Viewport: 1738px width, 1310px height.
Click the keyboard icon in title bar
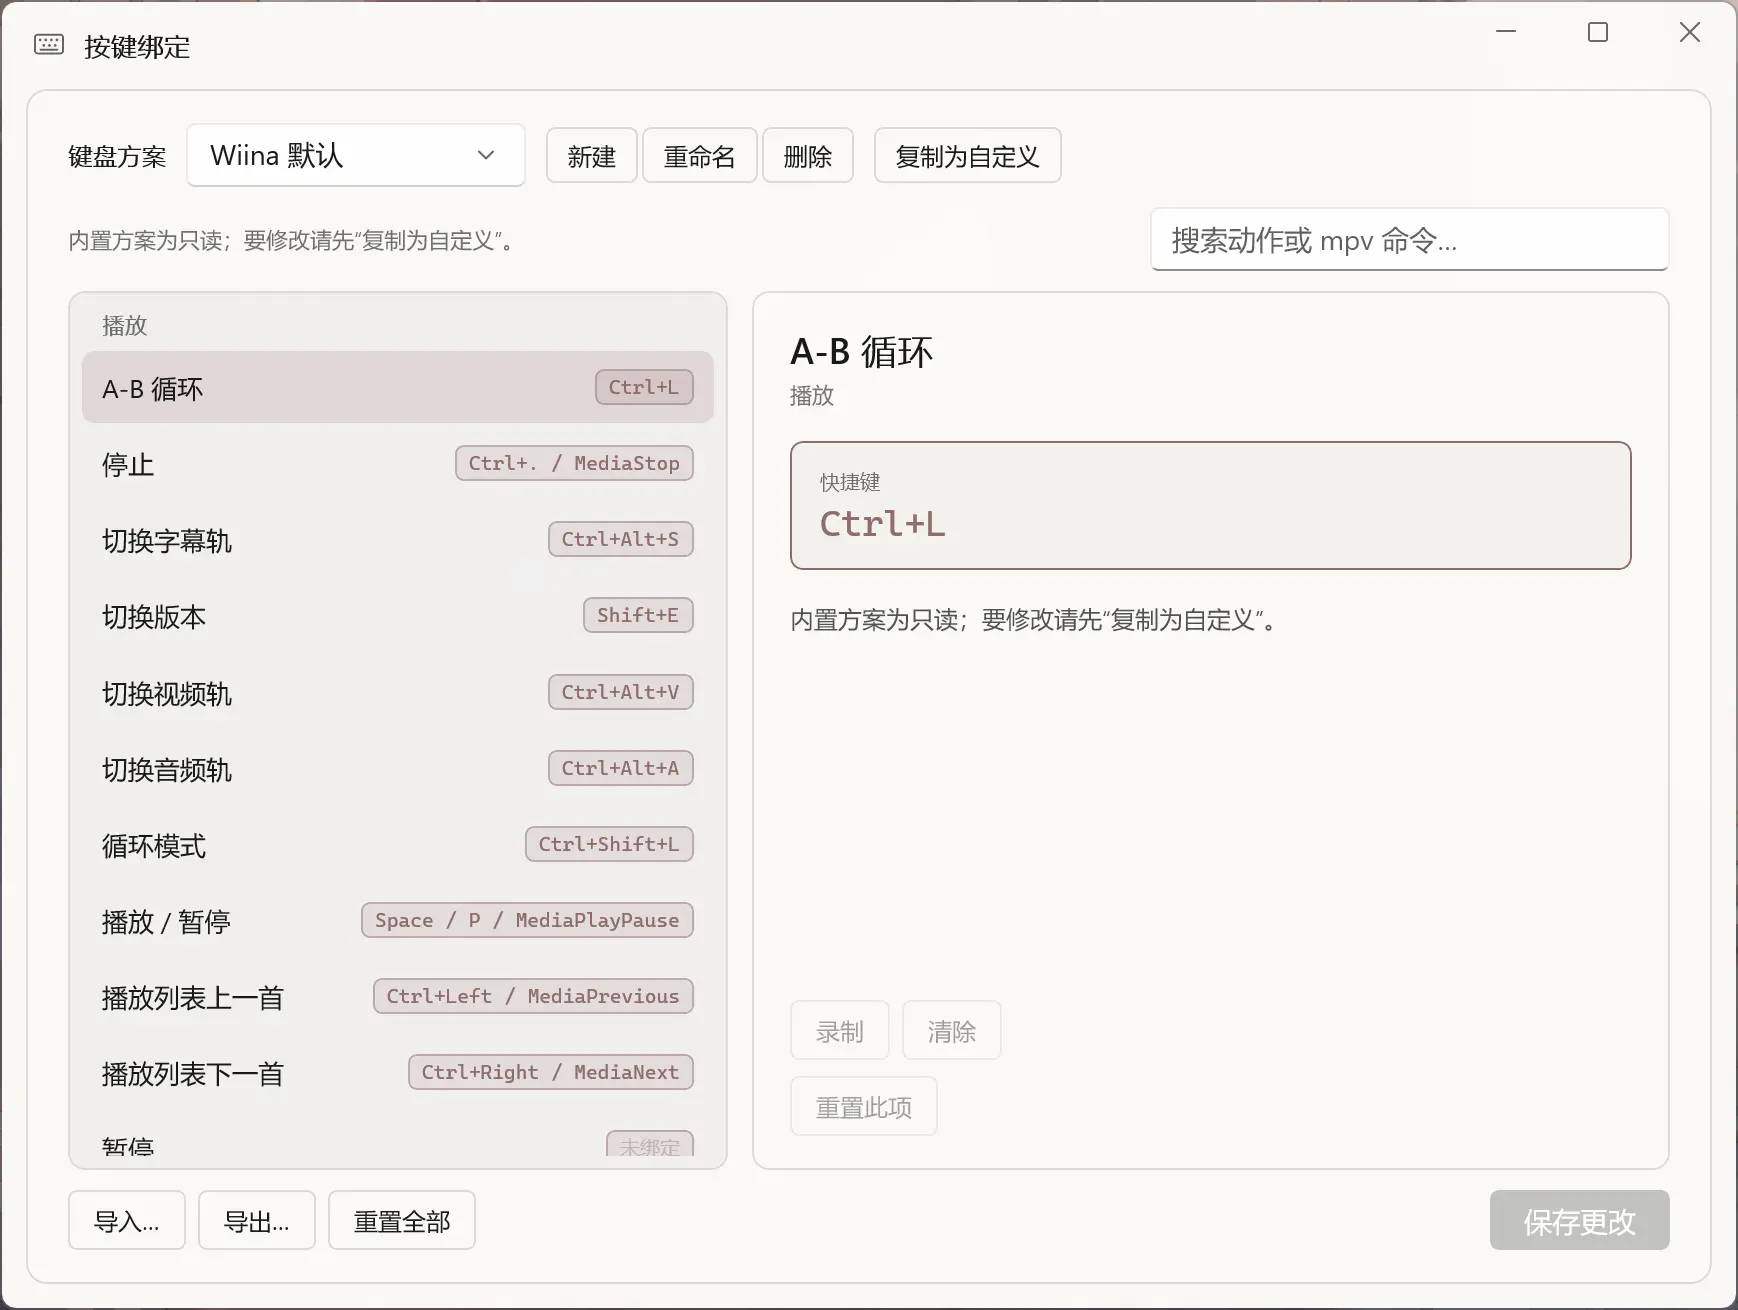point(49,45)
